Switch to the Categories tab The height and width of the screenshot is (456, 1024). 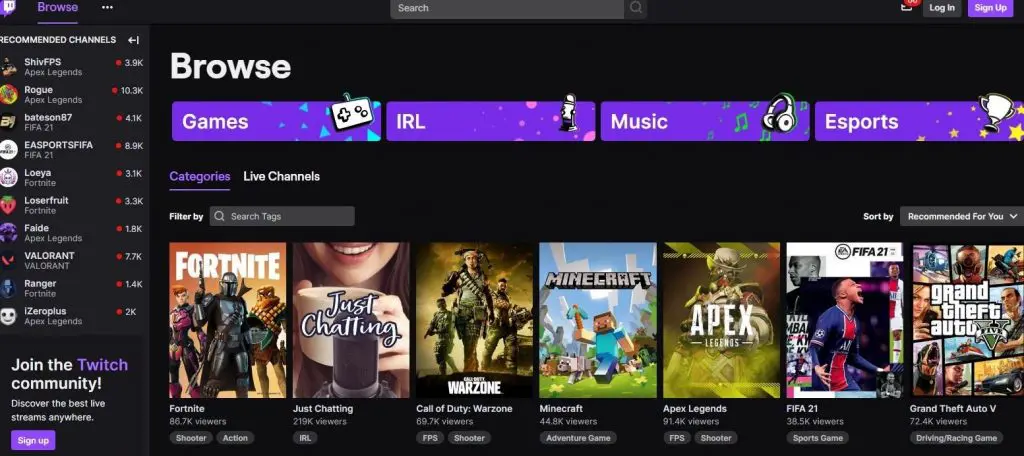pyautogui.click(x=200, y=176)
